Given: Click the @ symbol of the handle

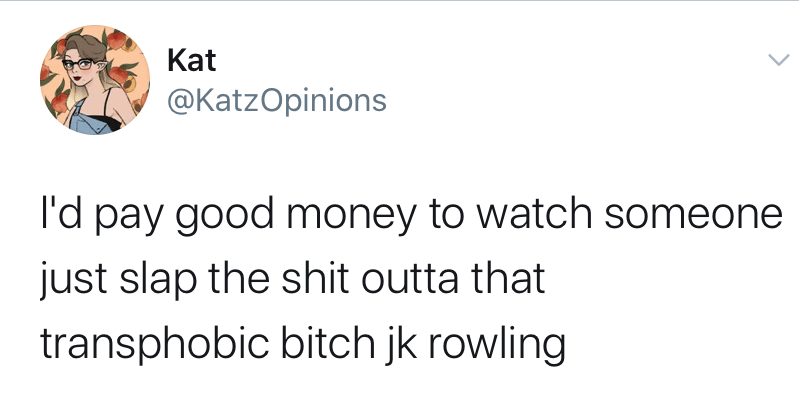Looking at the screenshot, I should (x=179, y=101).
